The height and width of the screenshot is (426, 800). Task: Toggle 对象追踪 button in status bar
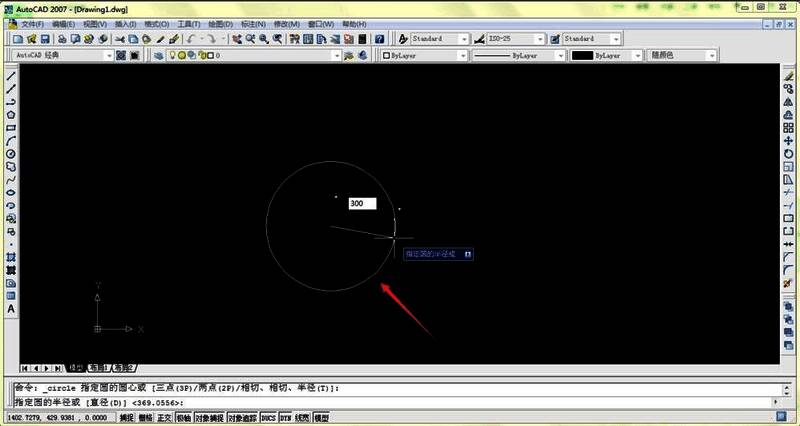242,417
